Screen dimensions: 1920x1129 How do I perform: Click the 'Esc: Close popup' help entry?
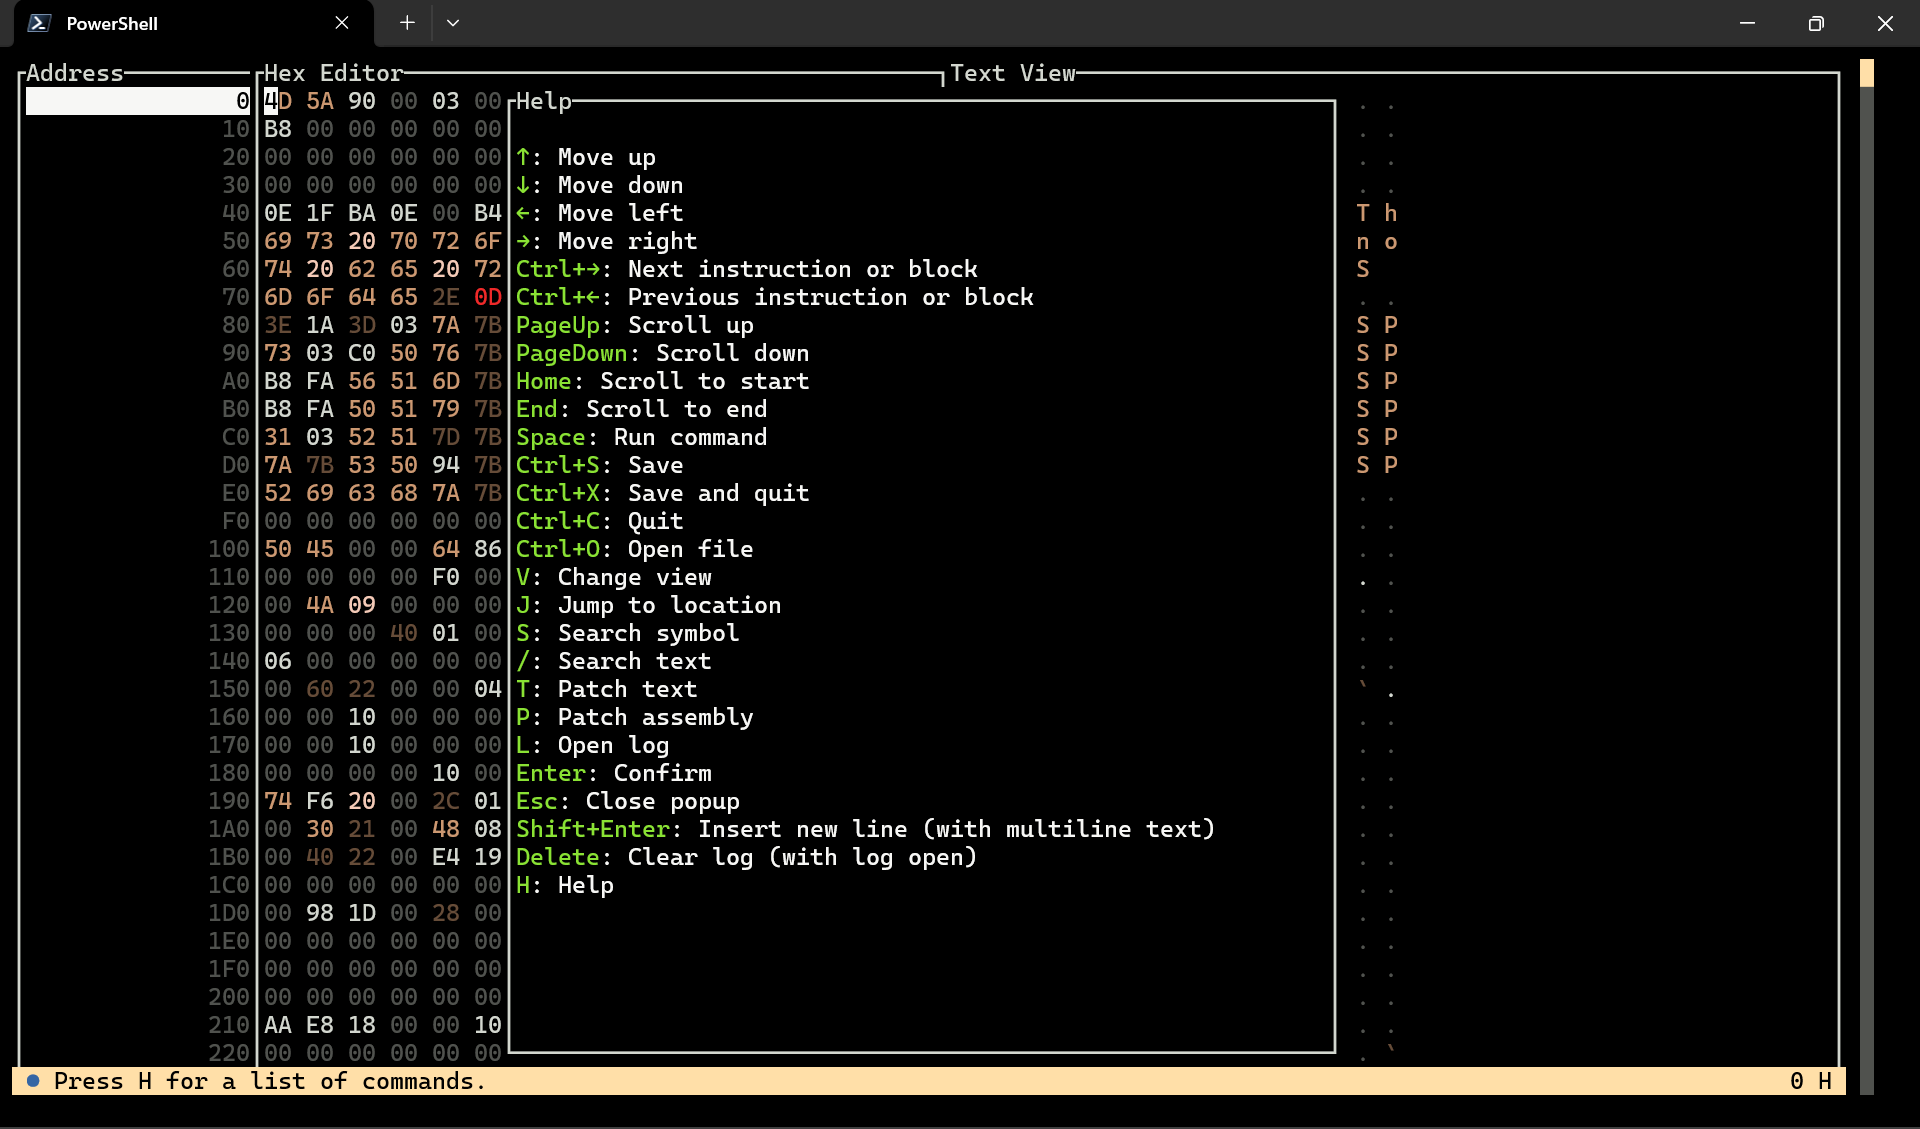(627, 801)
